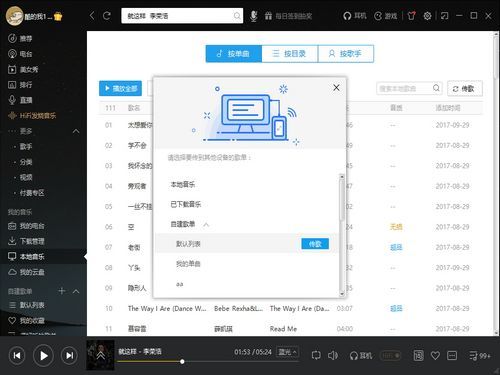Viewport: 500px width, 375px height.
Task: Open HiFi发烧音乐 section
Action: (32, 116)
